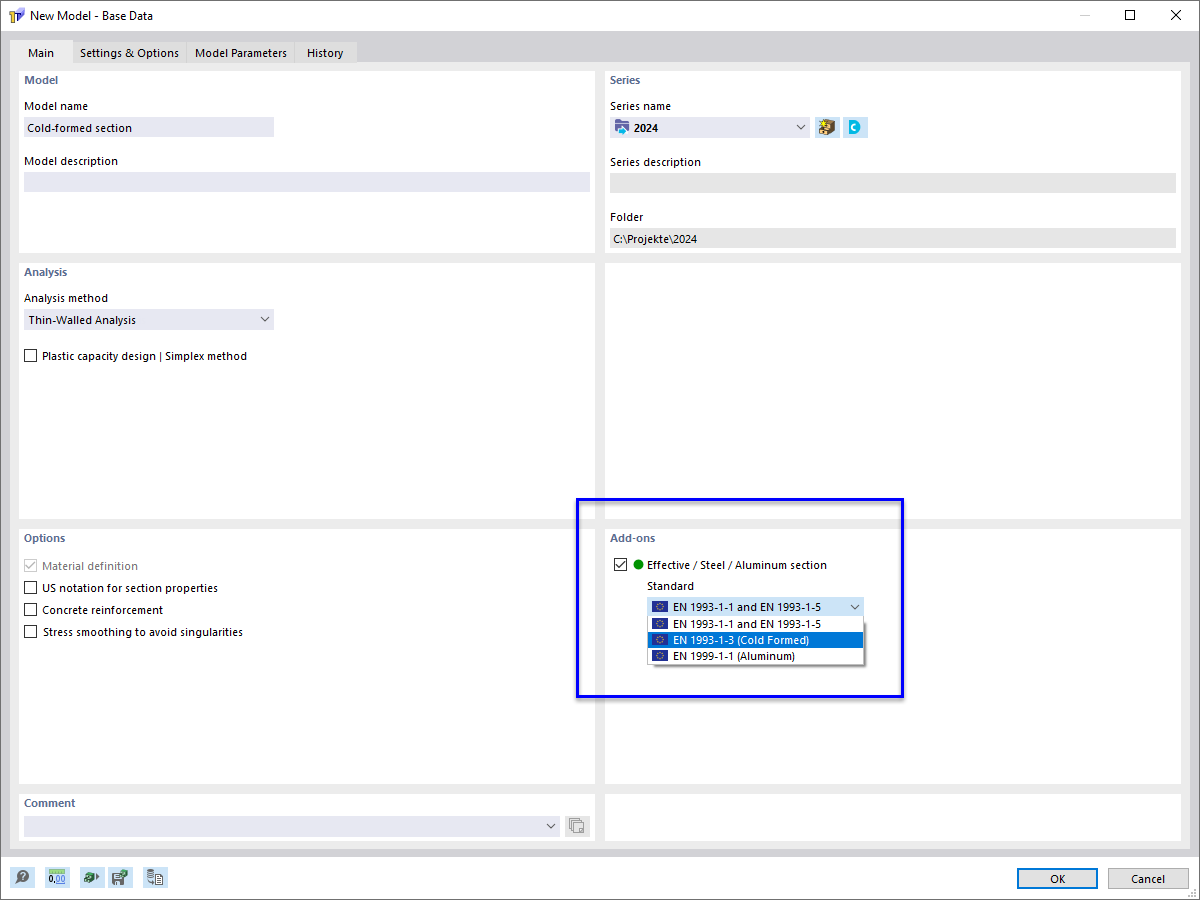Open units and decimal places settings
The width and height of the screenshot is (1200, 900).
(57, 877)
